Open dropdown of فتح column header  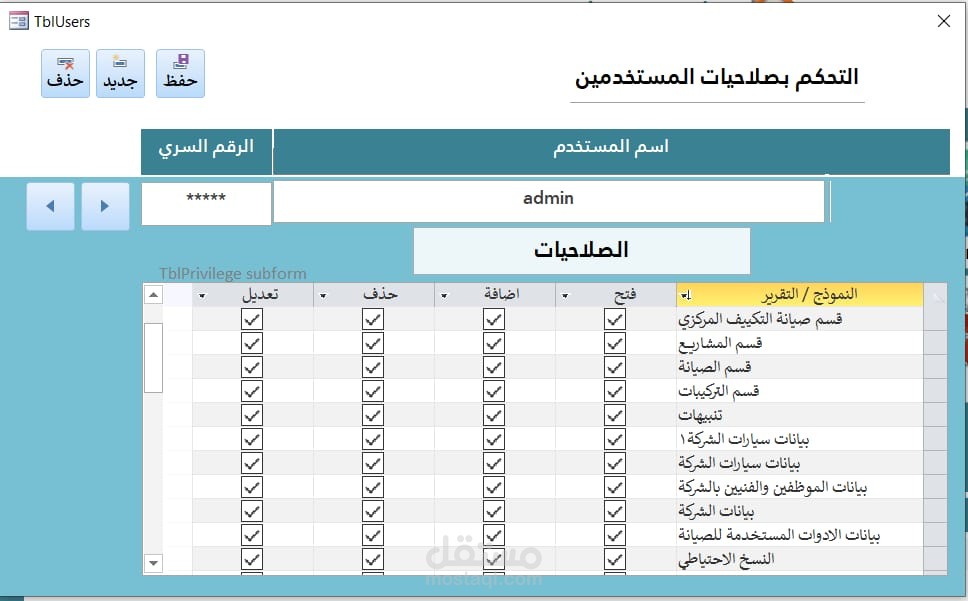pyautogui.click(x=565, y=296)
